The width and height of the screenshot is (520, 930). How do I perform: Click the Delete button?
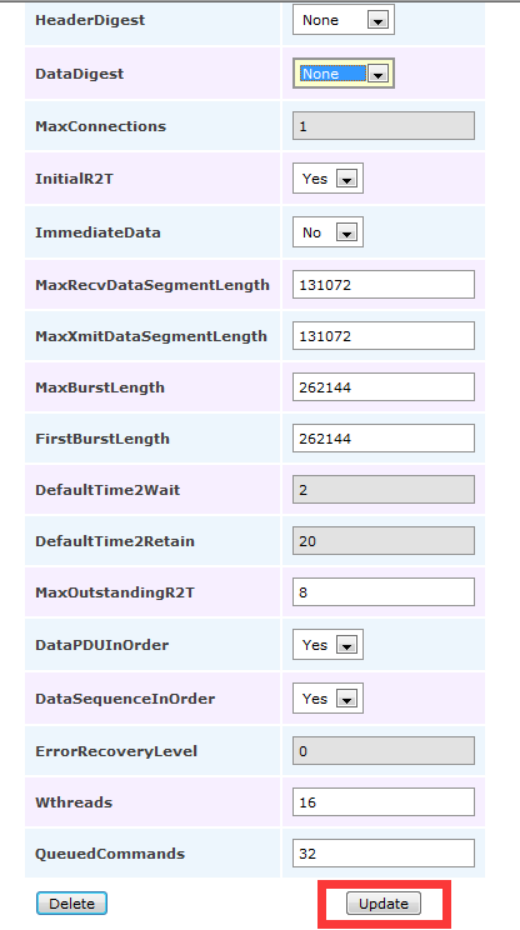coord(72,904)
